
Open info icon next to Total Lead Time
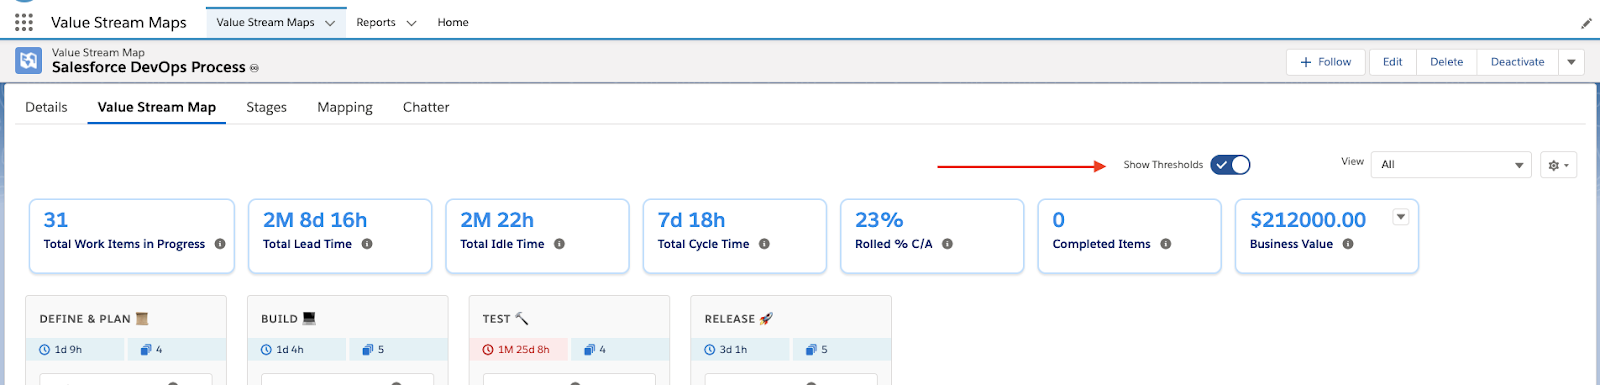tap(367, 244)
